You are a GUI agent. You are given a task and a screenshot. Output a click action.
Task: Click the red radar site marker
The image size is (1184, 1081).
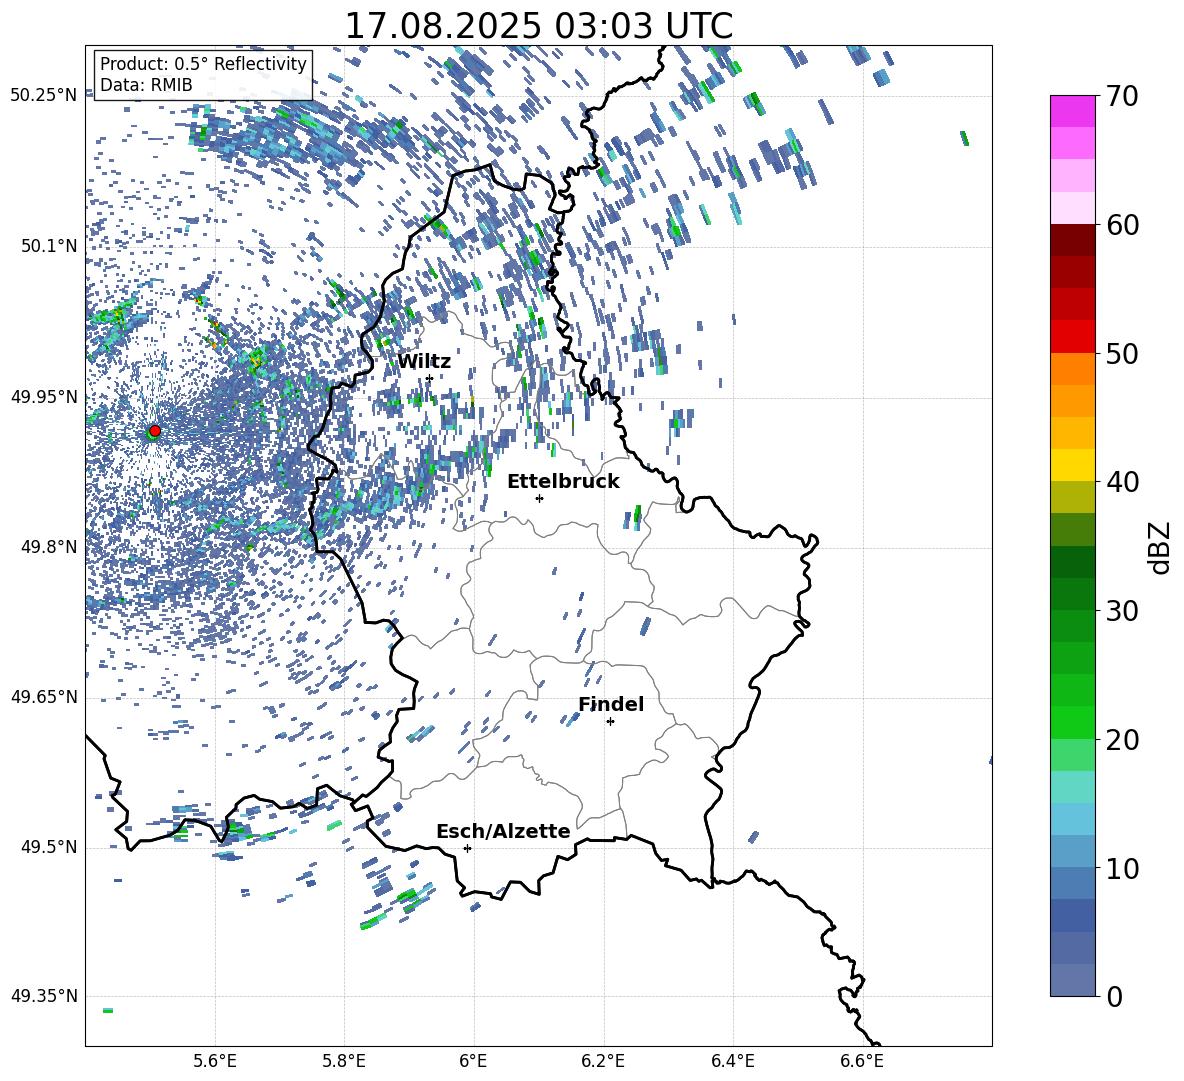click(x=155, y=430)
